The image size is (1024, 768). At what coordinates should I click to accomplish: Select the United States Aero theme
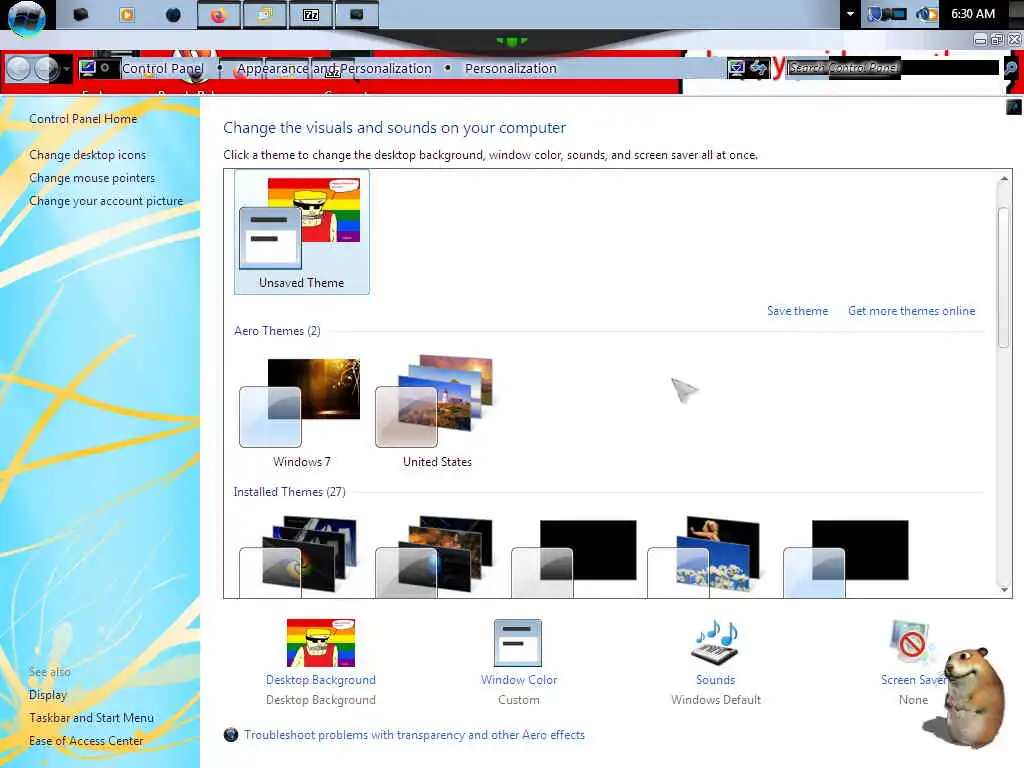coord(437,411)
